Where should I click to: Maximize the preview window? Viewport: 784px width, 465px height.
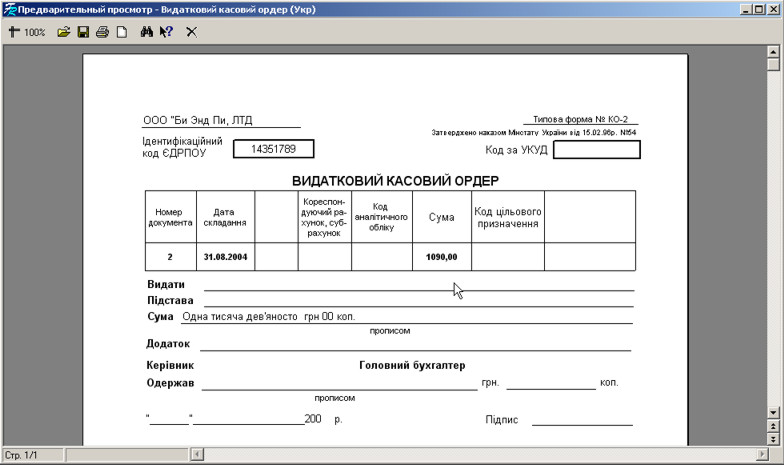[757, 9]
